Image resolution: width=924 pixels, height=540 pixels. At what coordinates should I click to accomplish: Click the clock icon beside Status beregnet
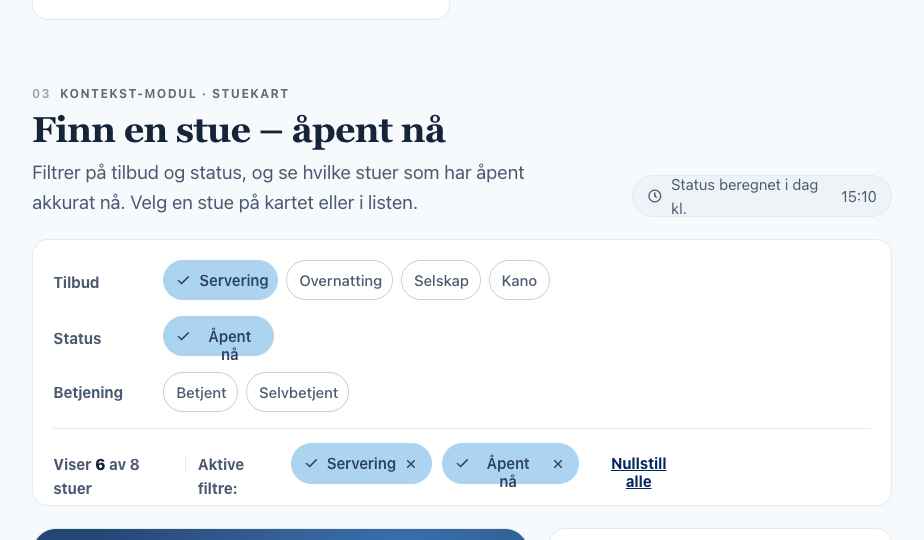tap(654, 196)
